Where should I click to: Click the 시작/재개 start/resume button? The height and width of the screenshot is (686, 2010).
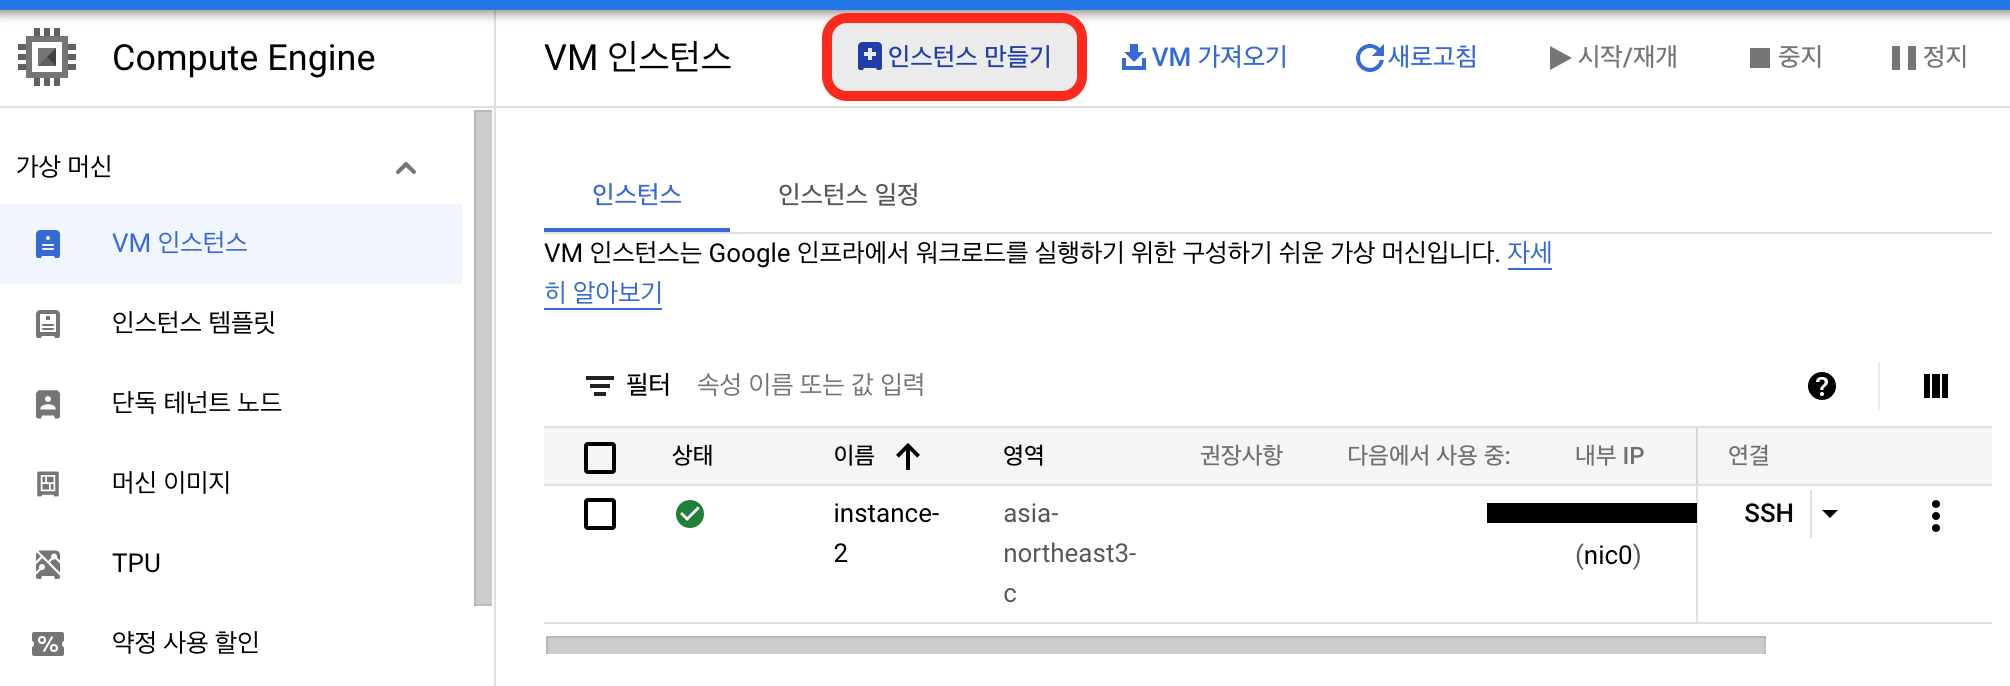tap(1613, 57)
